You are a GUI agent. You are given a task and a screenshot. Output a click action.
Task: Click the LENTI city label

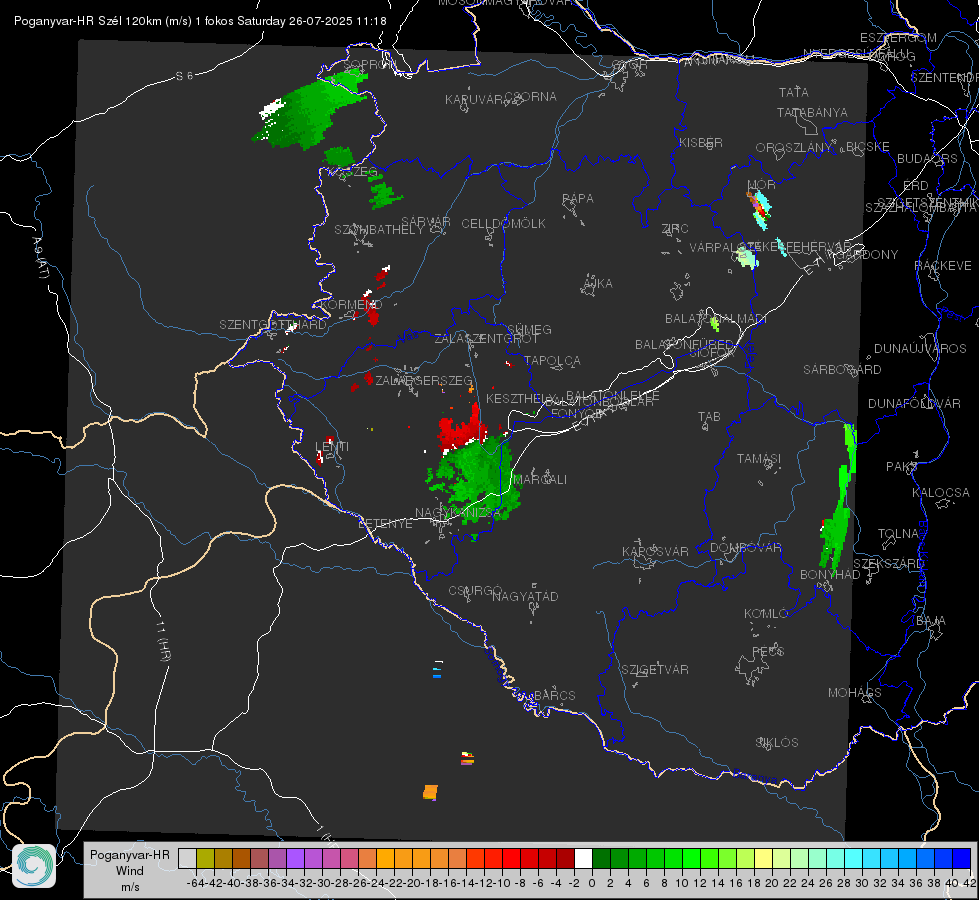point(332,447)
